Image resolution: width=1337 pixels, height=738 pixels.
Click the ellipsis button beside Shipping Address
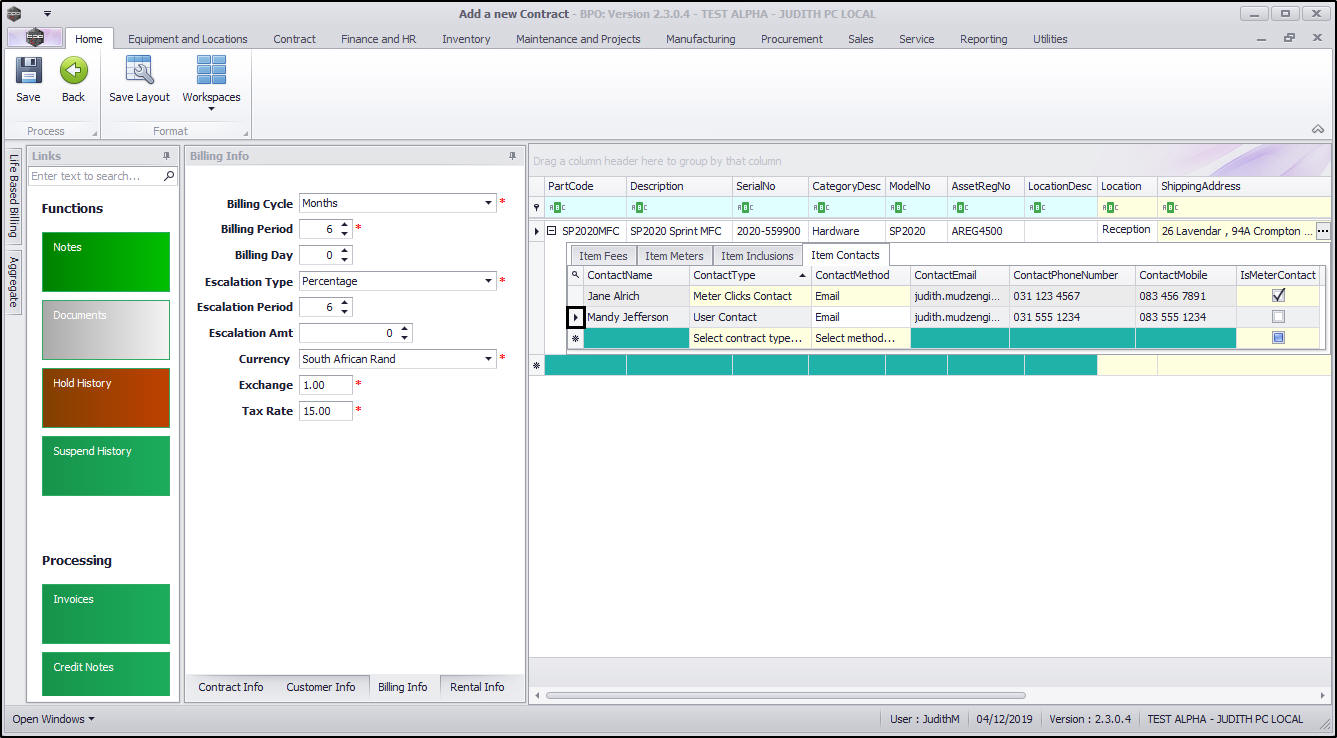click(1323, 231)
